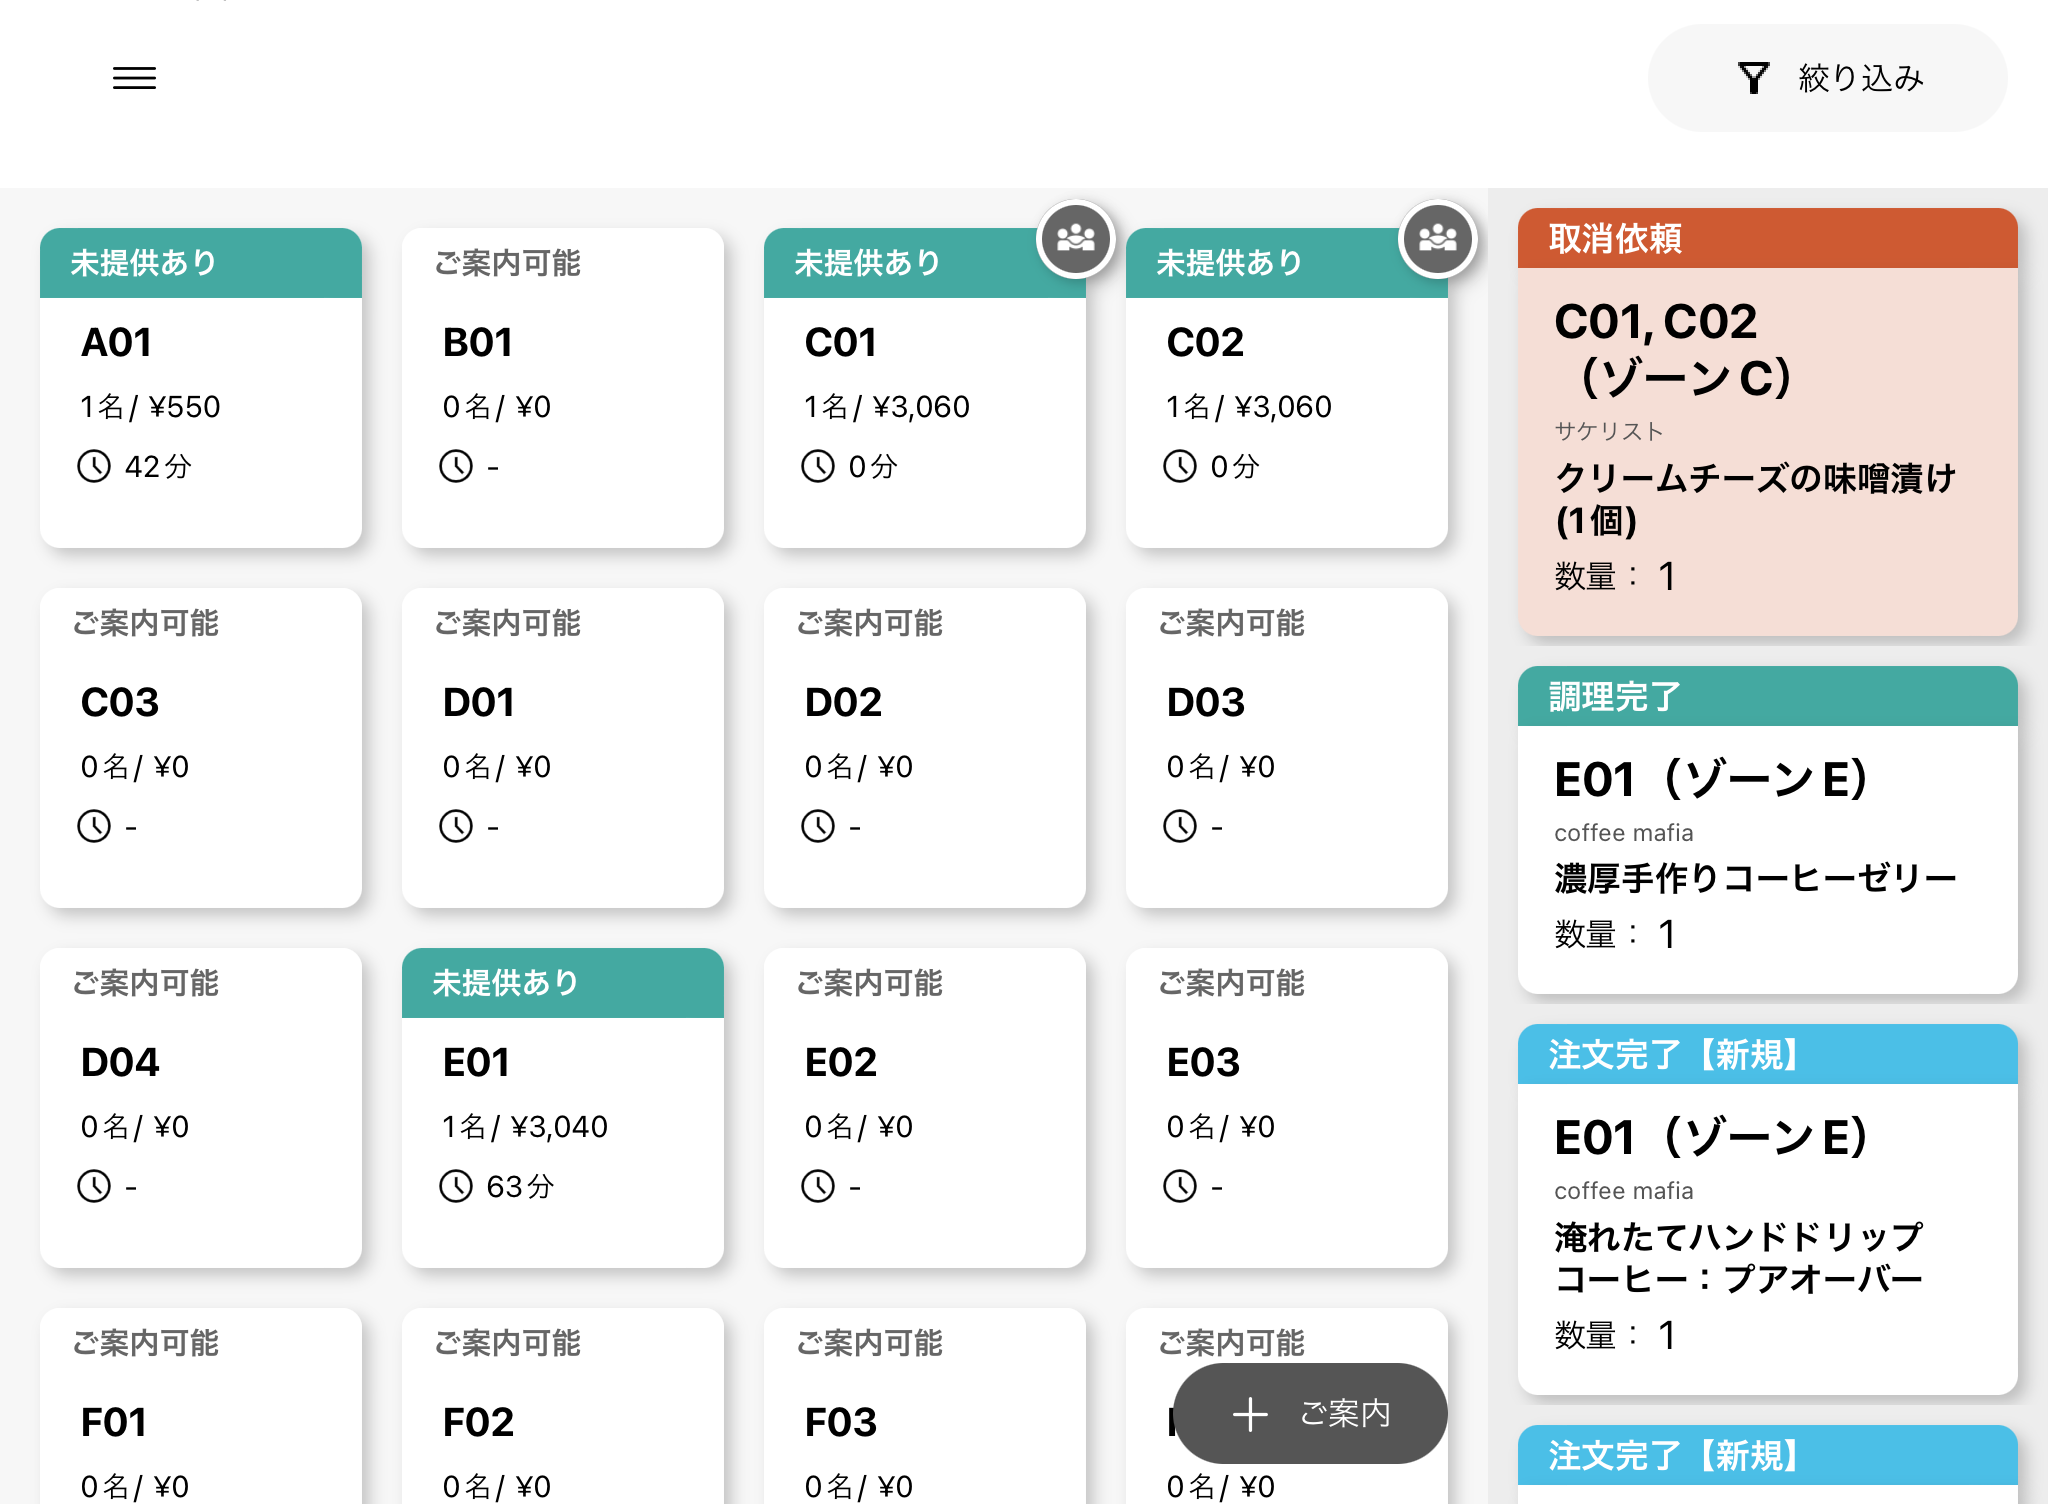Click the clock icon on table E01
The width and height of the screenshot is (2048, 1504).
coord(456,1186)
